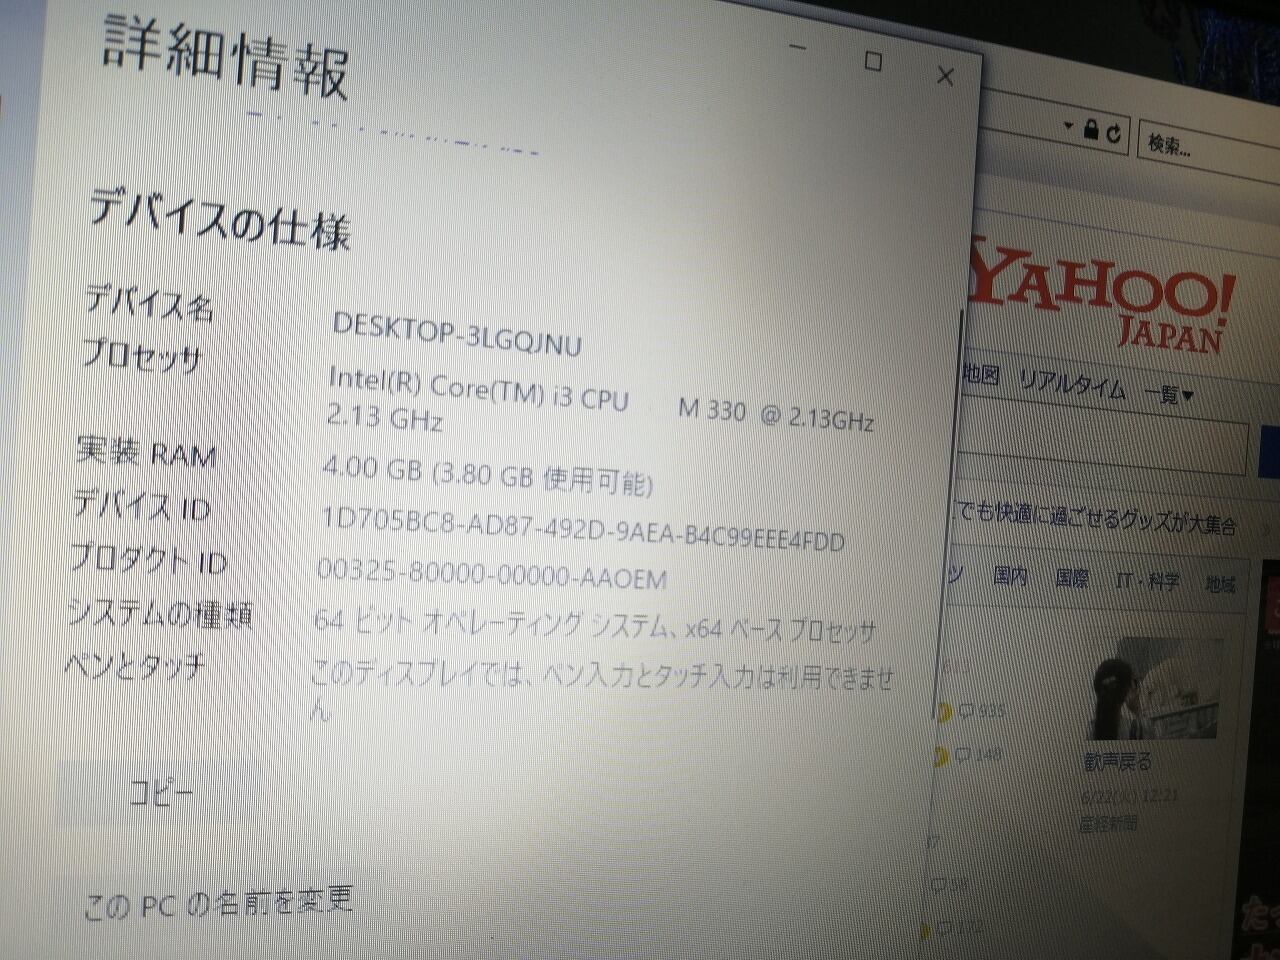Click the システムの種類 label
Viewport: 1280px width, 960px height.
coord(159,612)
